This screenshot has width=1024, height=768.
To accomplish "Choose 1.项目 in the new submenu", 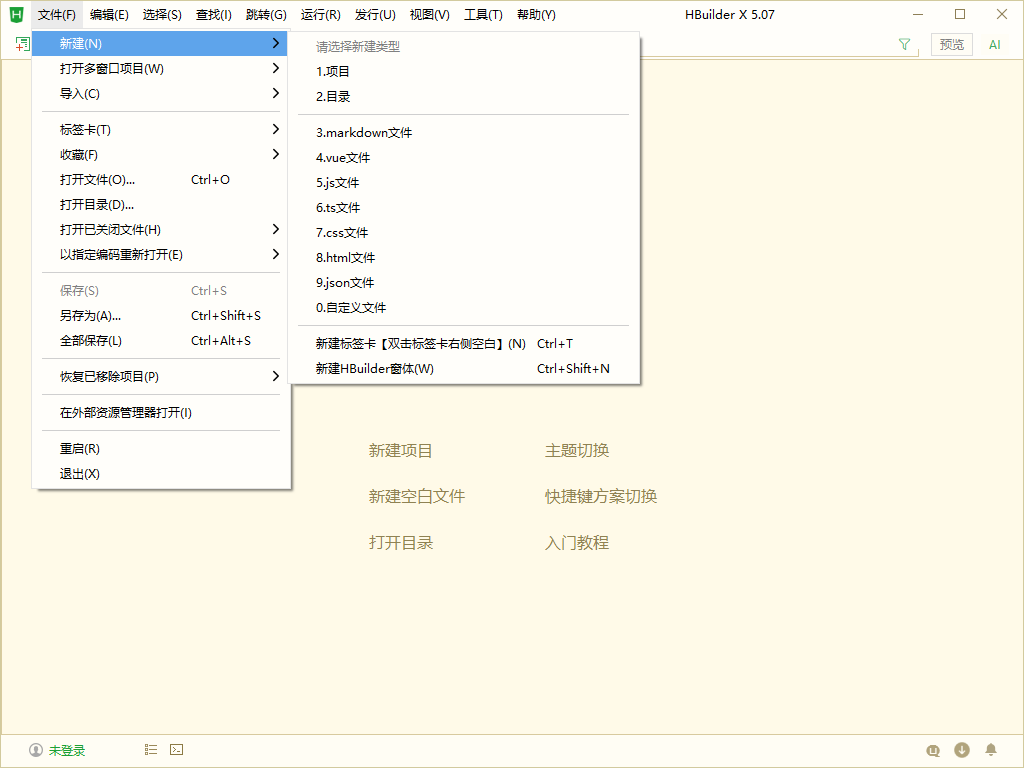I will click(464, 71).
